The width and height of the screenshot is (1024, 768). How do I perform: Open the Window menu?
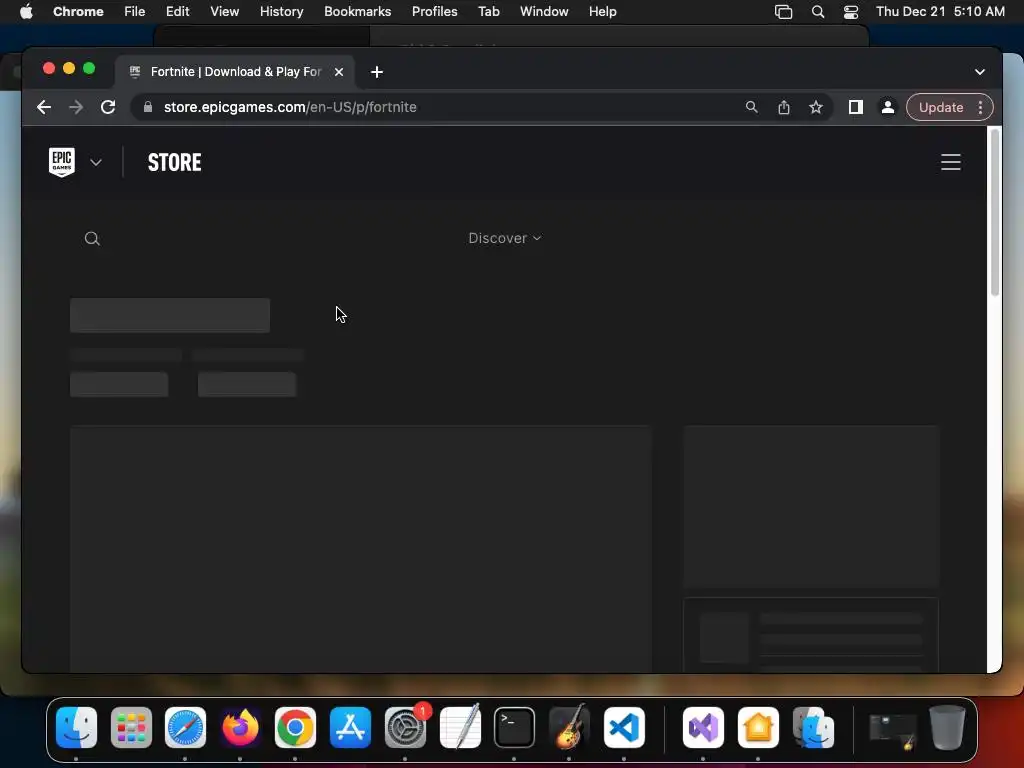544,11
